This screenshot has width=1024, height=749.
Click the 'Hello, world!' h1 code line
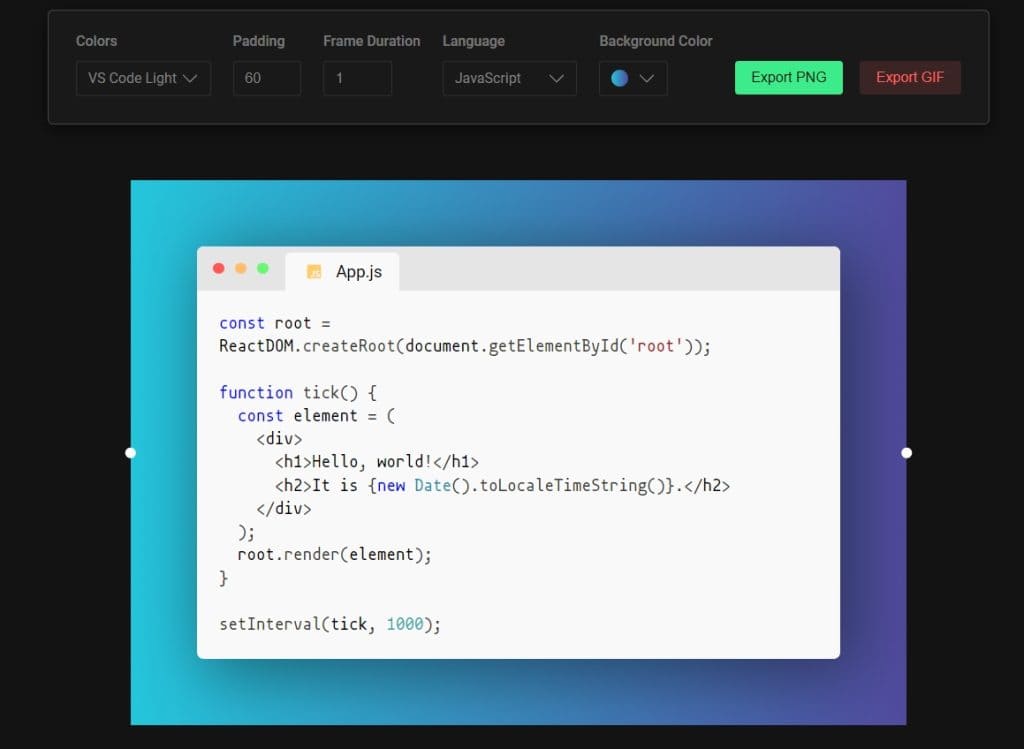(377, 462)
